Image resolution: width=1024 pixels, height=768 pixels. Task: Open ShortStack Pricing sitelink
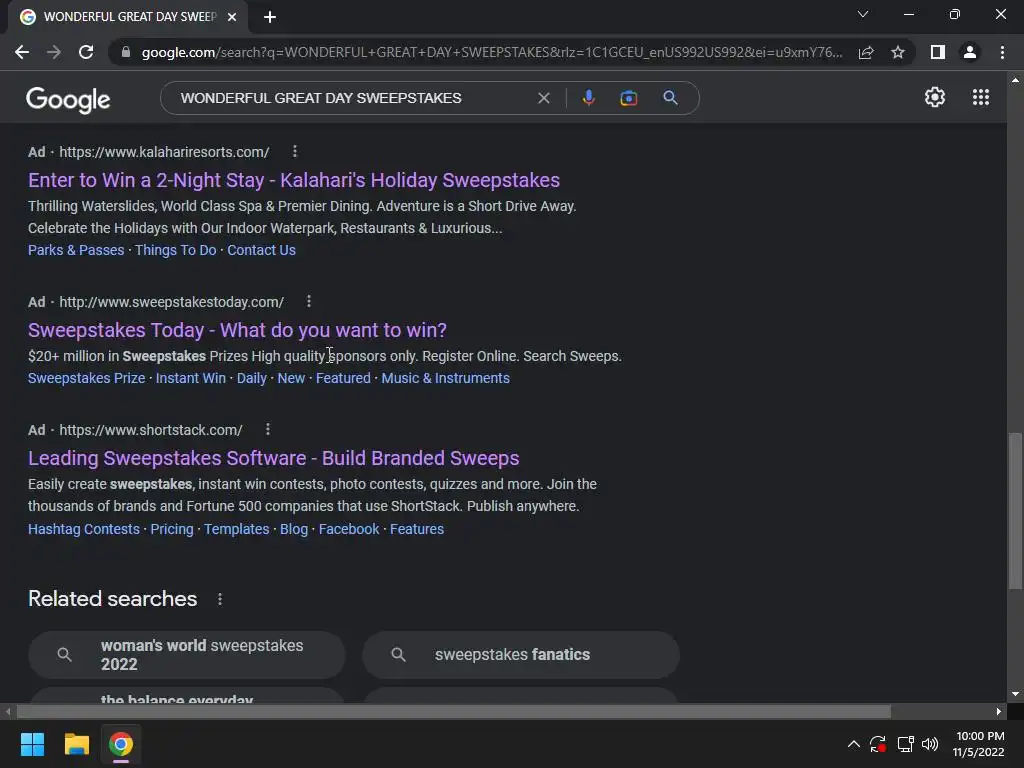pyautogui.click(x=172, y=529)
